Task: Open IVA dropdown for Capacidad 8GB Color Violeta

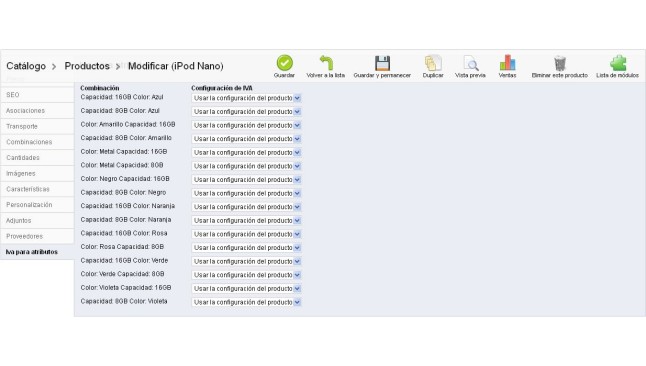Action: point(246,302)
